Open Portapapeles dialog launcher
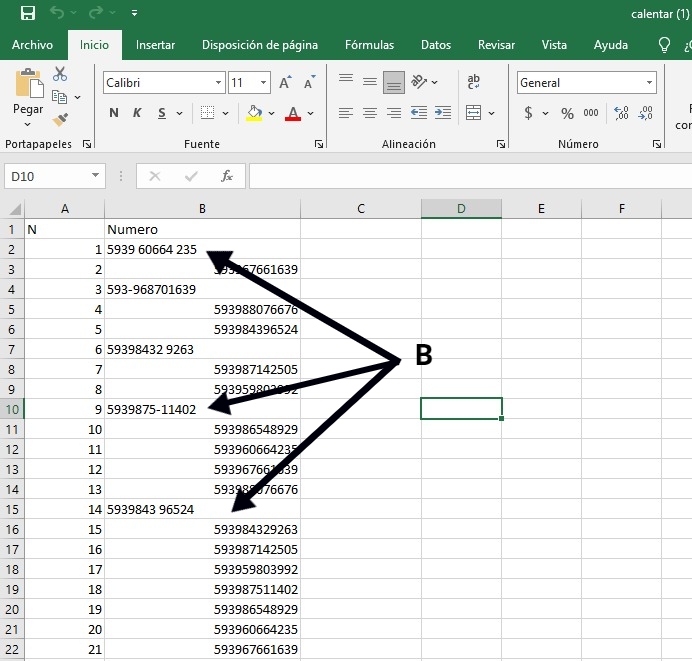 (x=87, y=144)
